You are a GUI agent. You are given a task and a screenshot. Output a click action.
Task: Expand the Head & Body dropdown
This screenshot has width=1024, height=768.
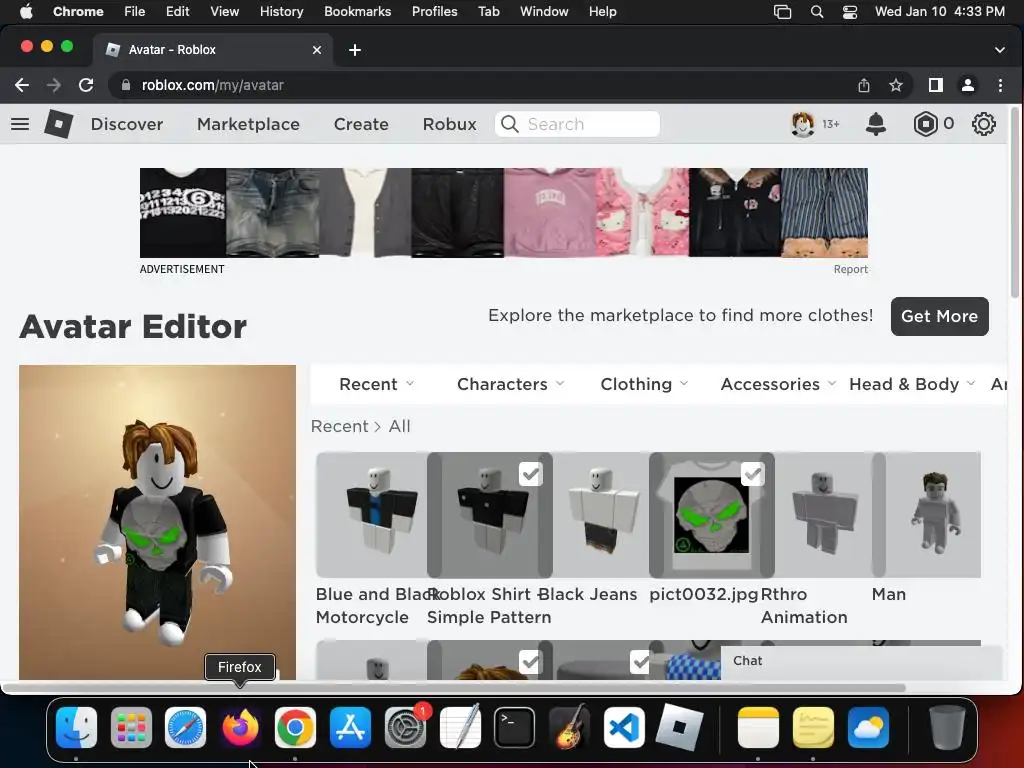pos(912,384)
